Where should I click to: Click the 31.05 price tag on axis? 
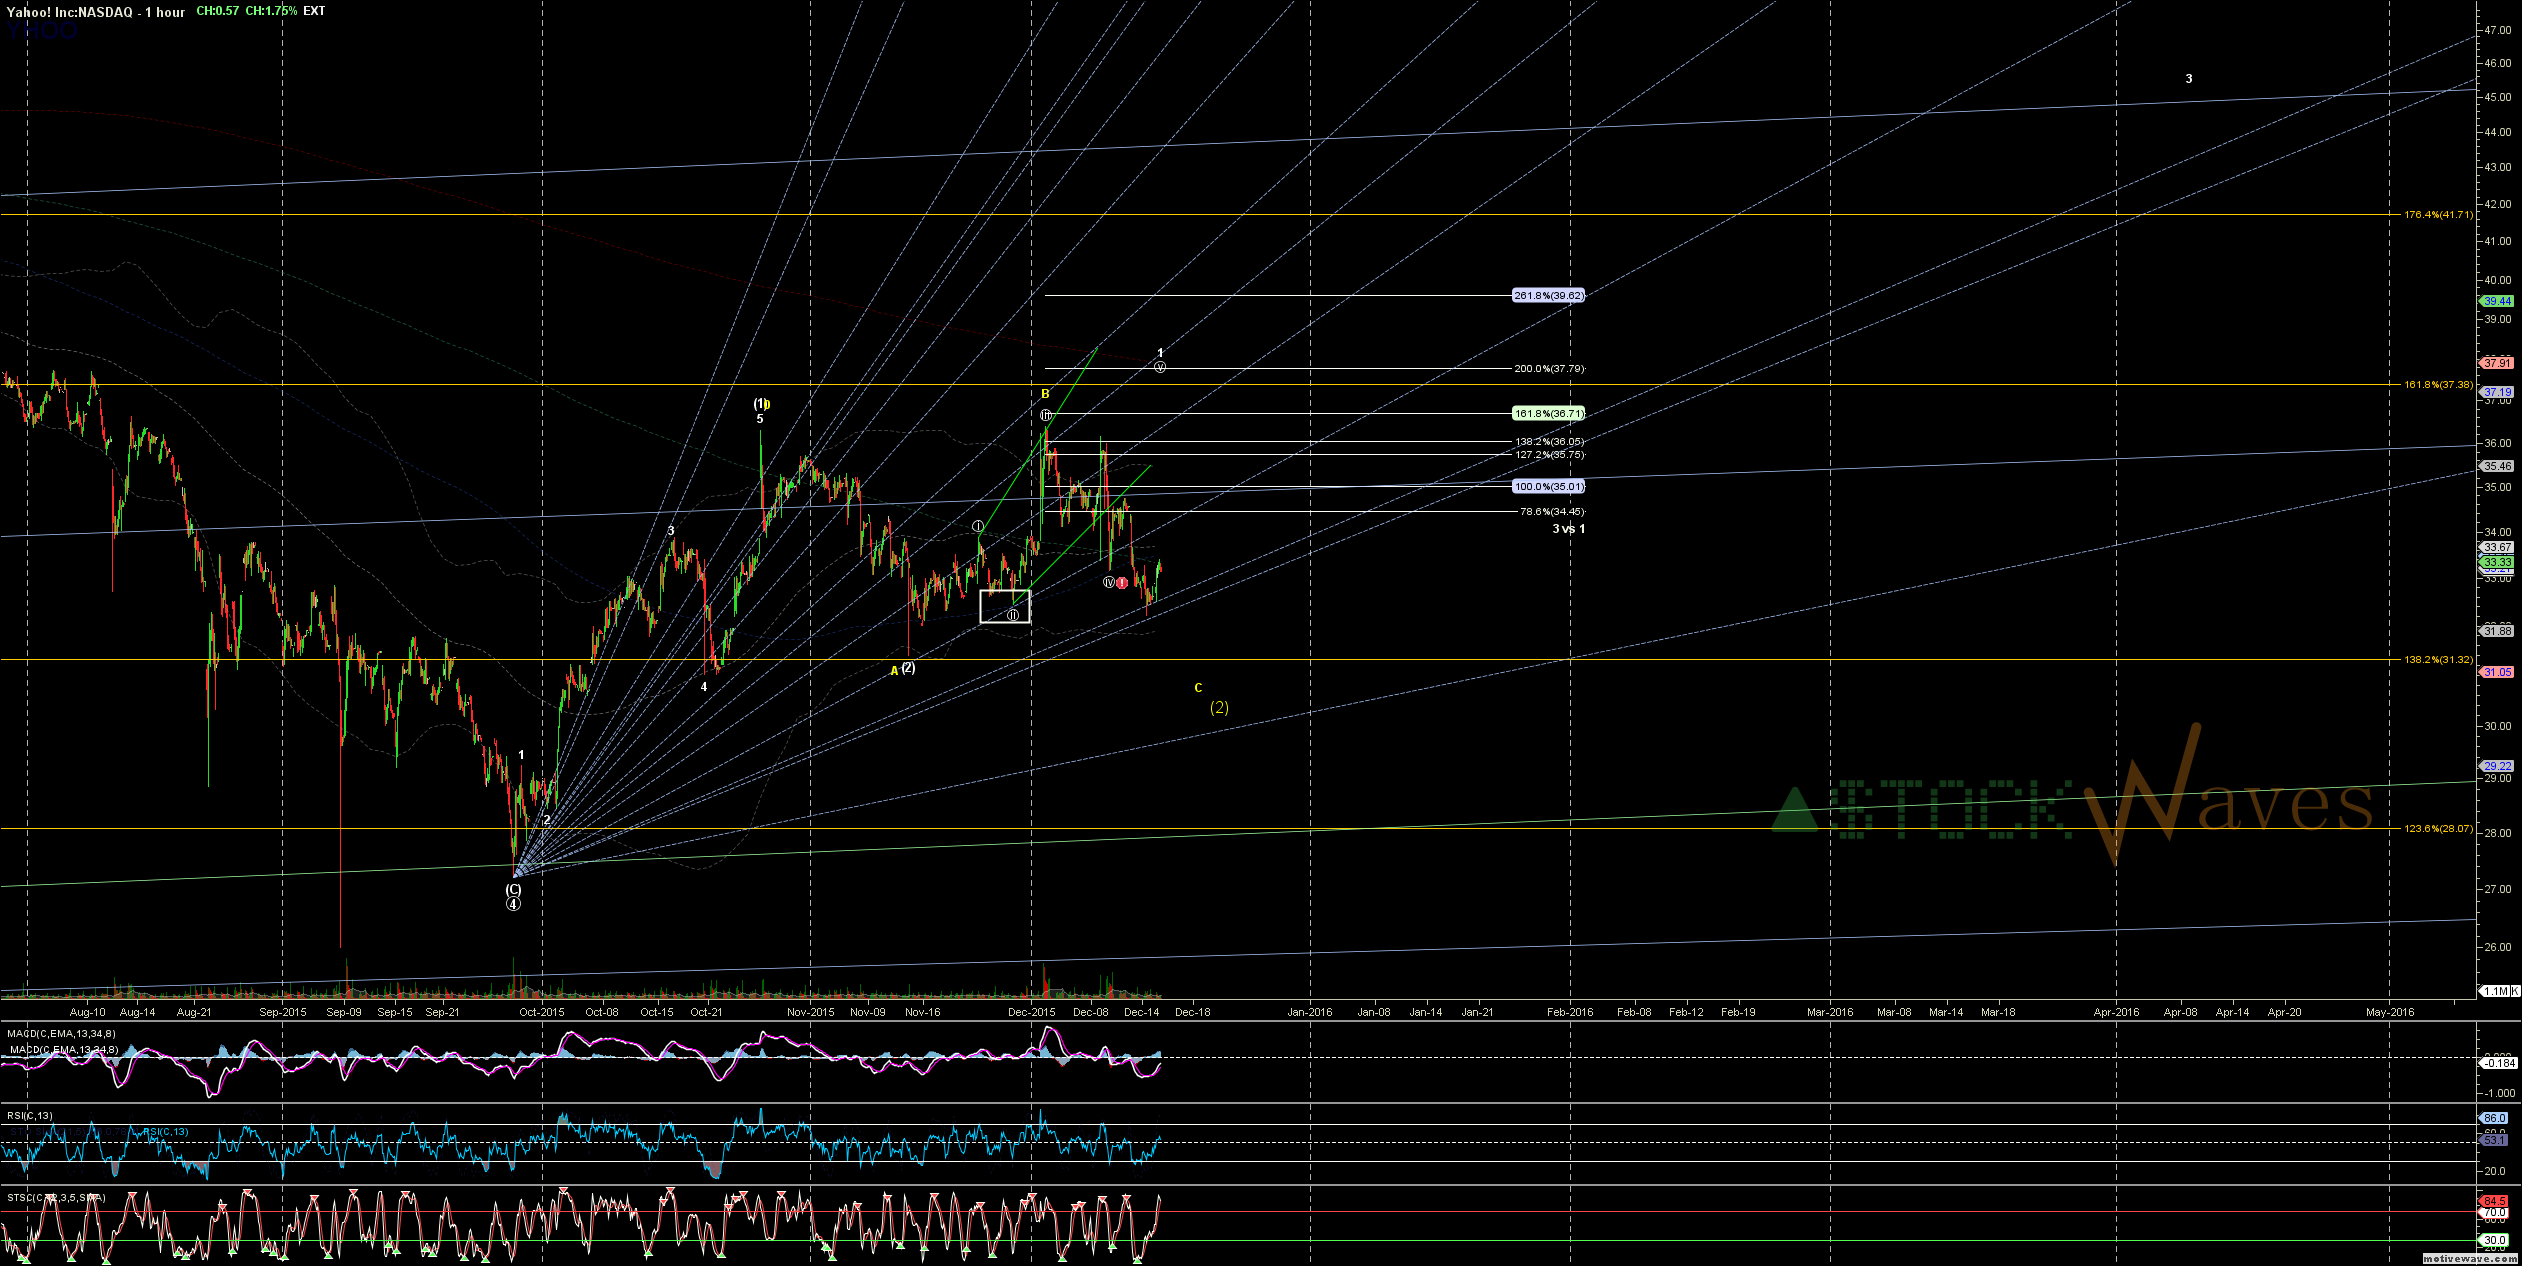2496,673
